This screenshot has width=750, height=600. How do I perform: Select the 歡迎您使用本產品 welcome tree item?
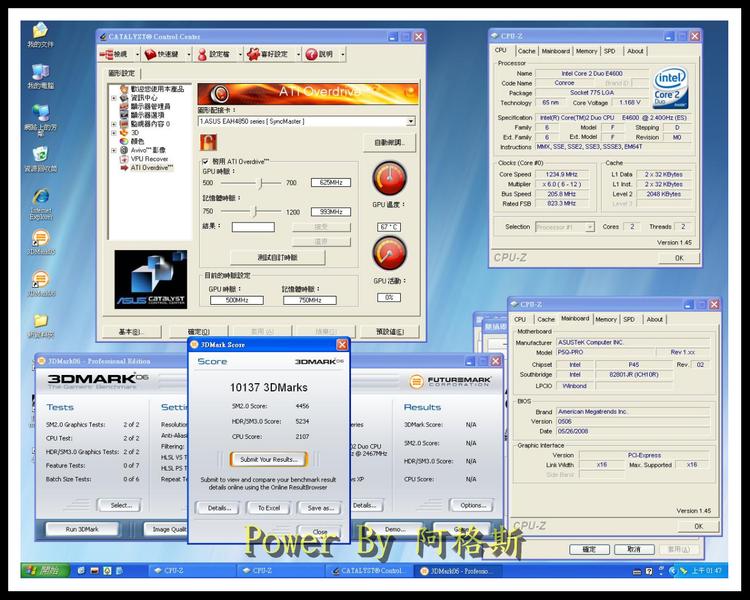157,89
